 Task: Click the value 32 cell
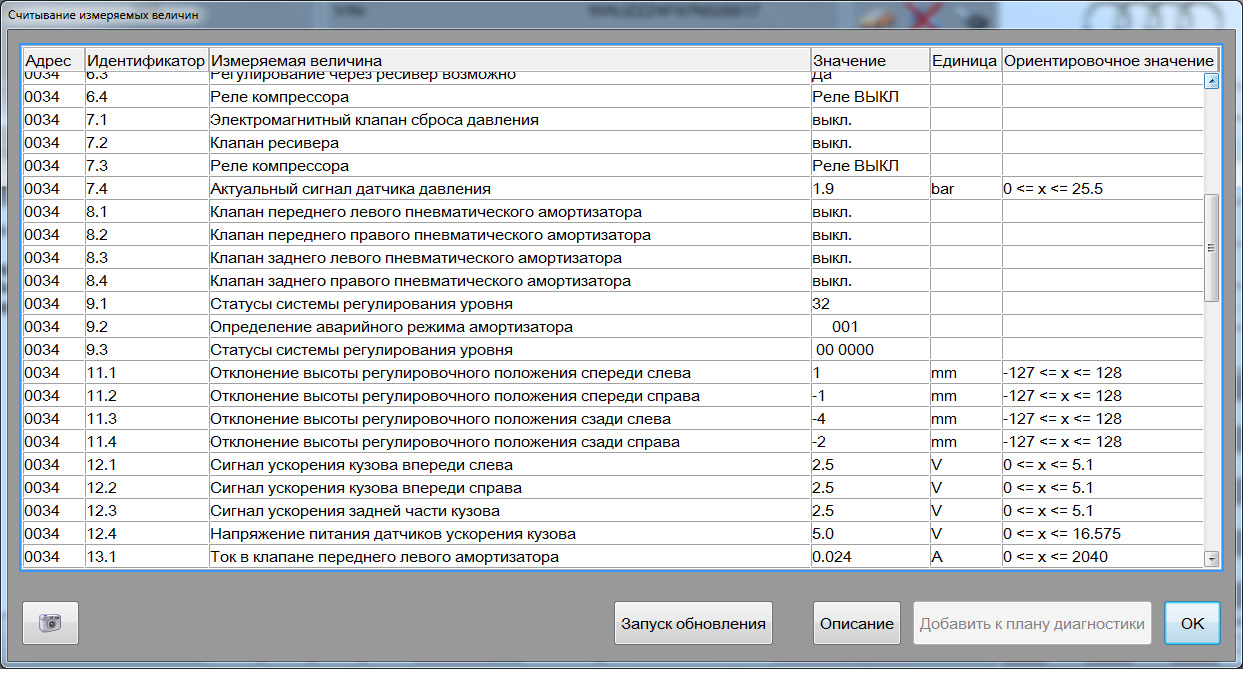click(870, 304)
